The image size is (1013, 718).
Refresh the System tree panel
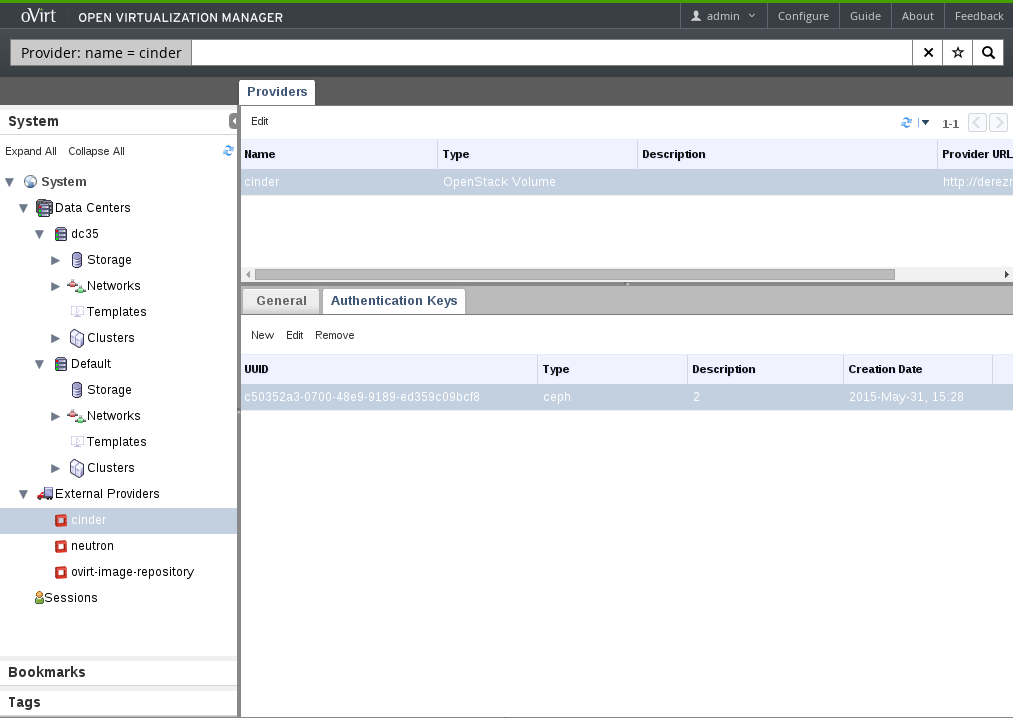(228, 151)
